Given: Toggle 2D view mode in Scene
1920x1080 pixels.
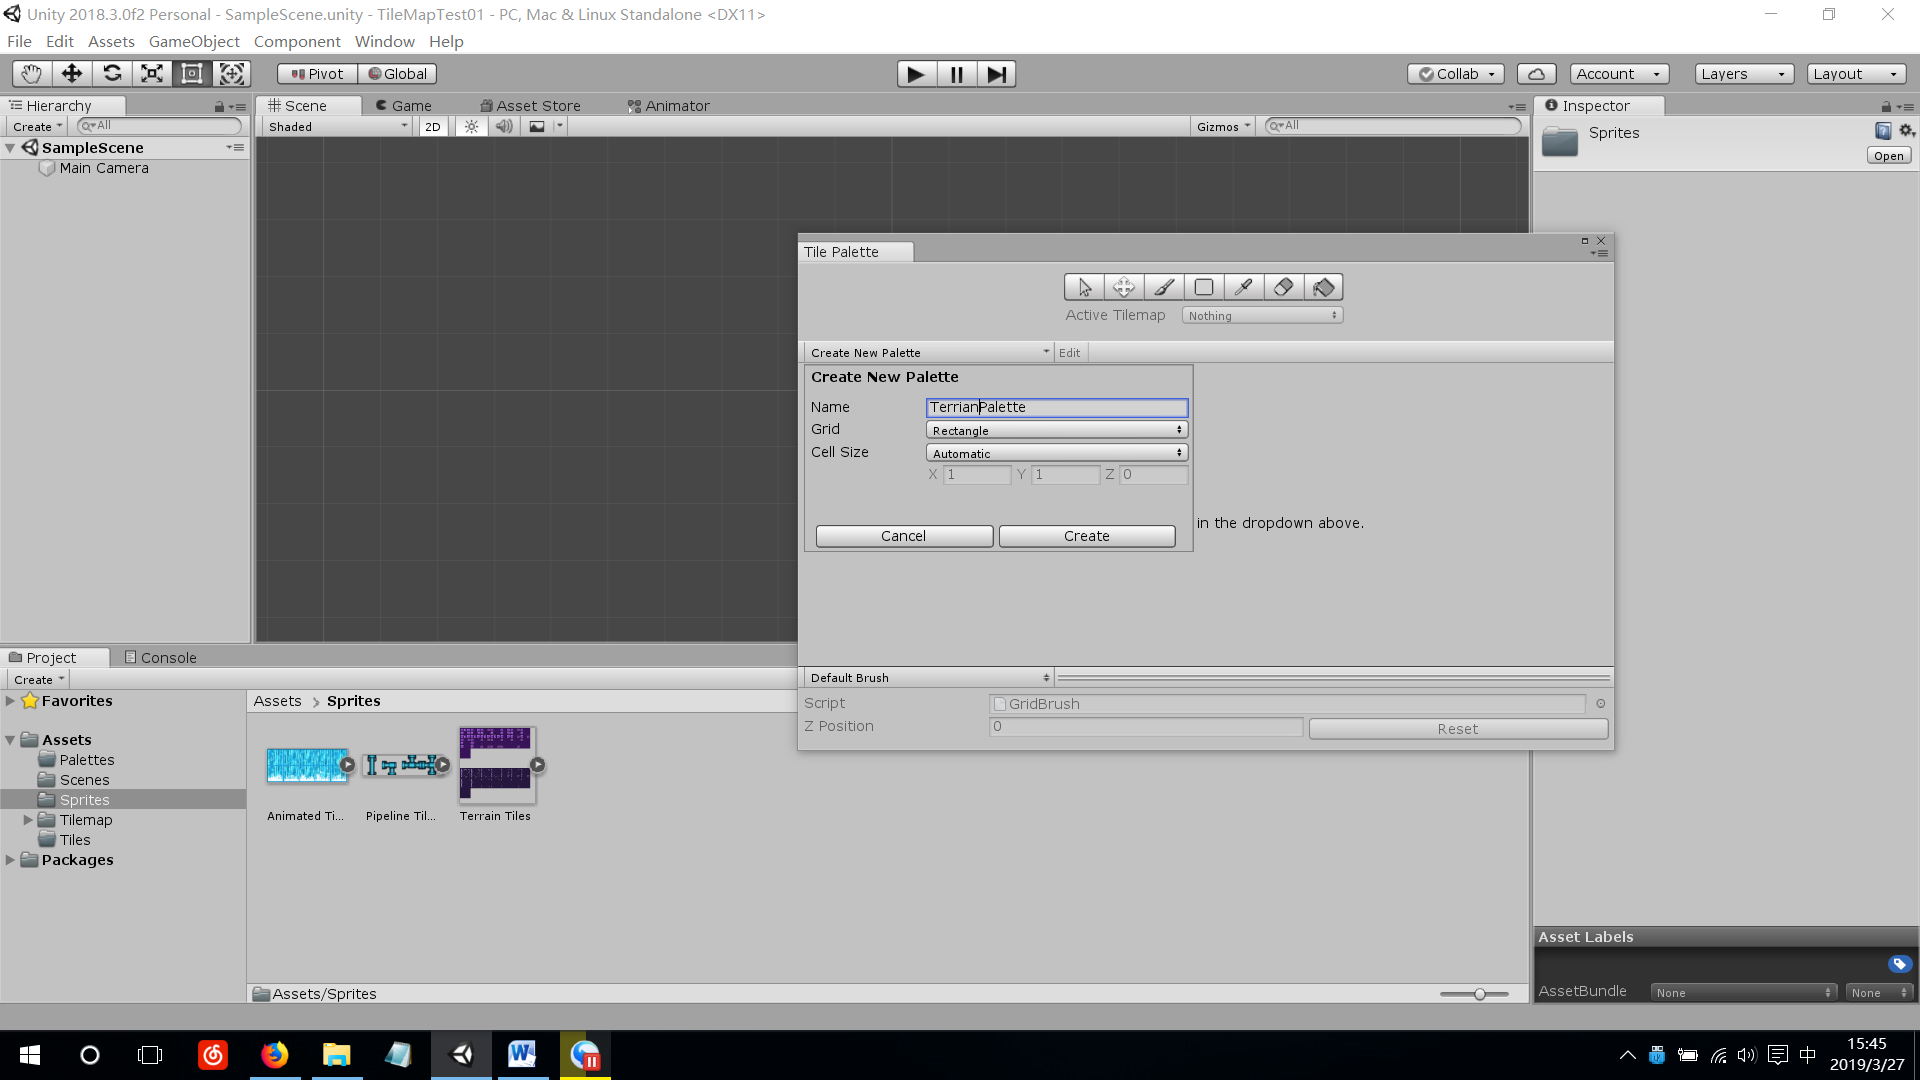Looking at the screenshot, I should [x=432, y=127].
